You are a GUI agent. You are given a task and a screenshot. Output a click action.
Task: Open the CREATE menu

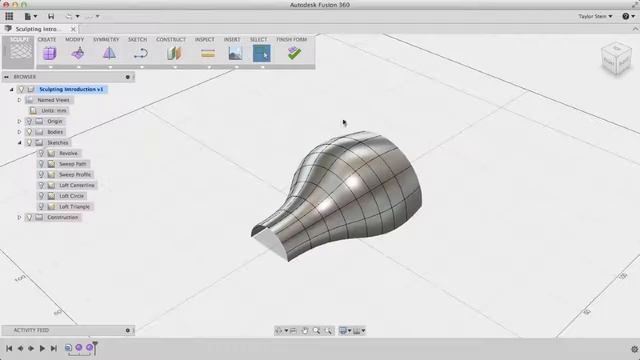[x=47, y=40]
